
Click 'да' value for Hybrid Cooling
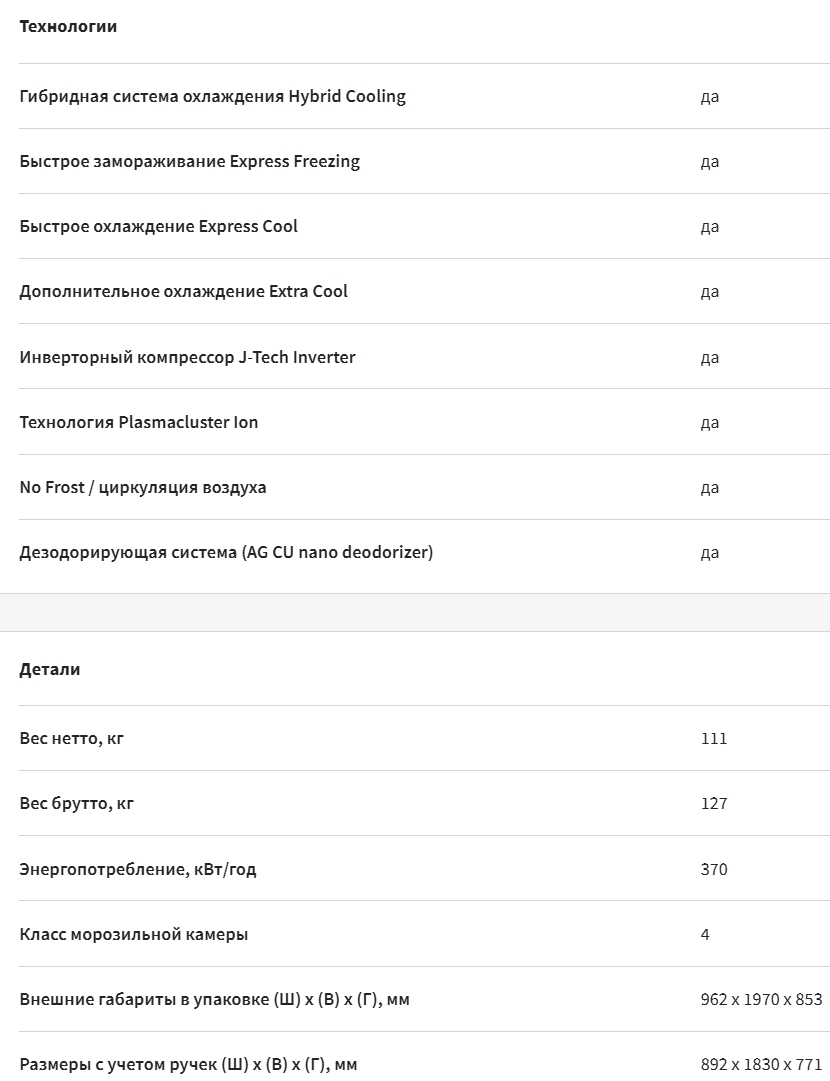tap(709, 97)
